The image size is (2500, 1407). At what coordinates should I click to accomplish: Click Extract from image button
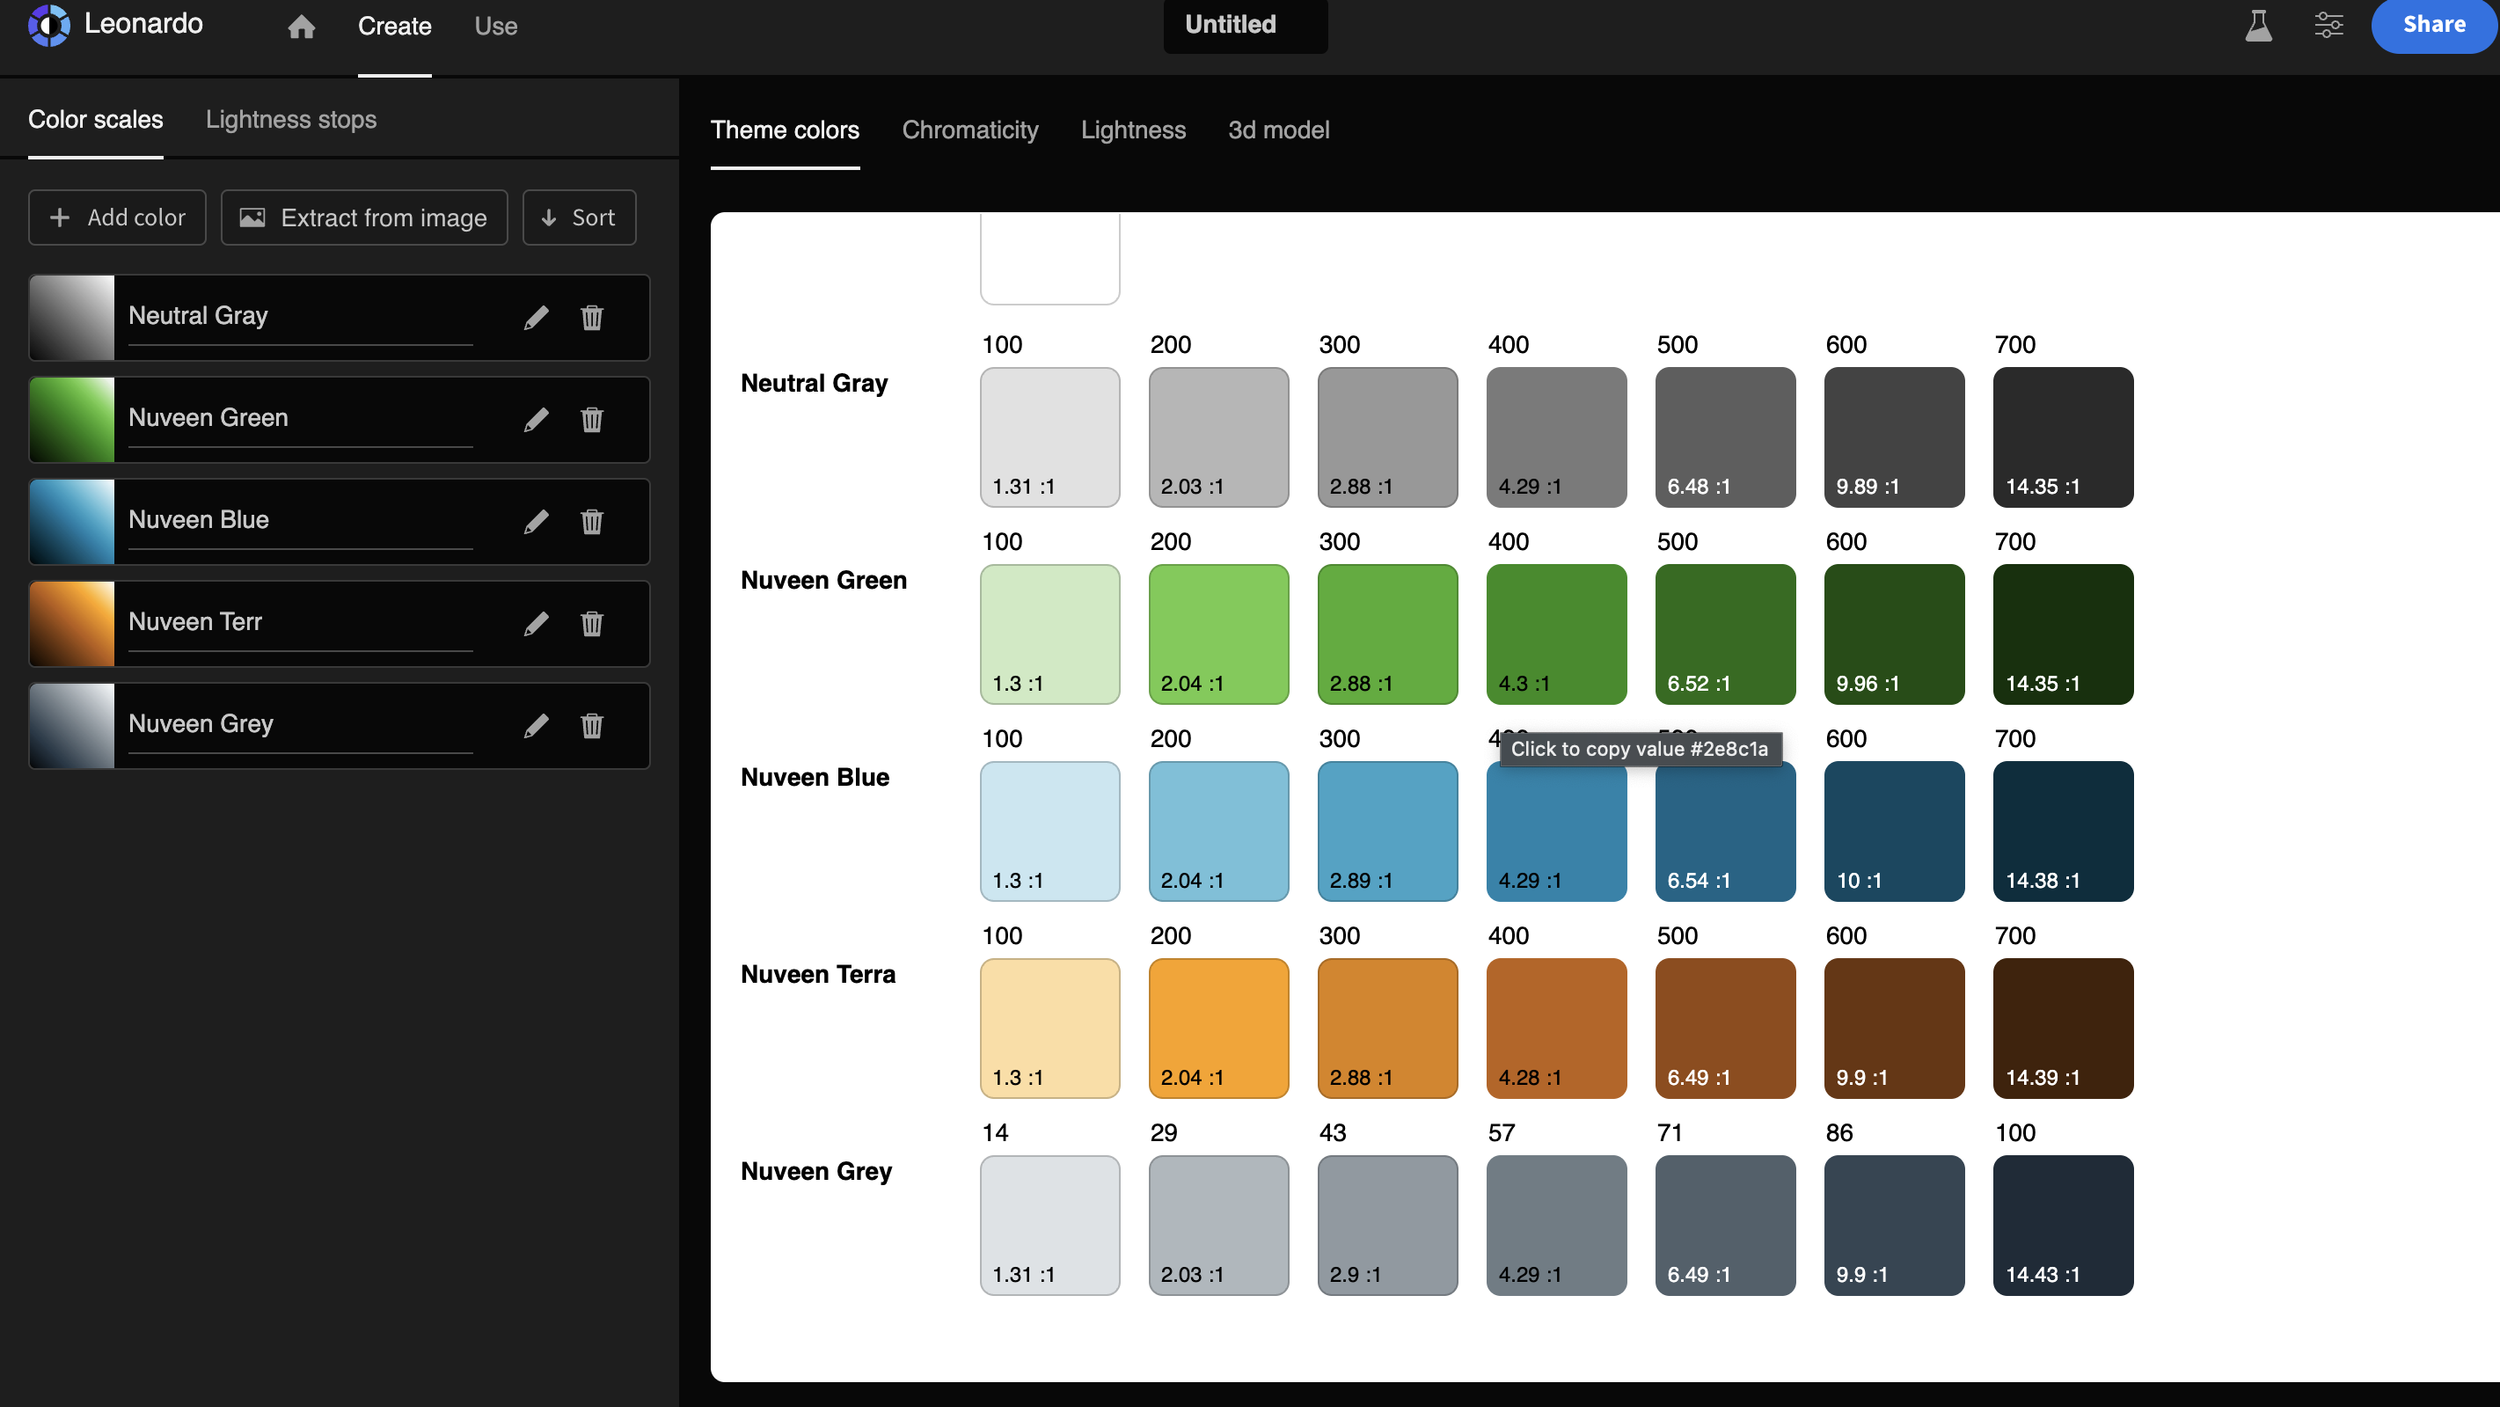[364, 218]
